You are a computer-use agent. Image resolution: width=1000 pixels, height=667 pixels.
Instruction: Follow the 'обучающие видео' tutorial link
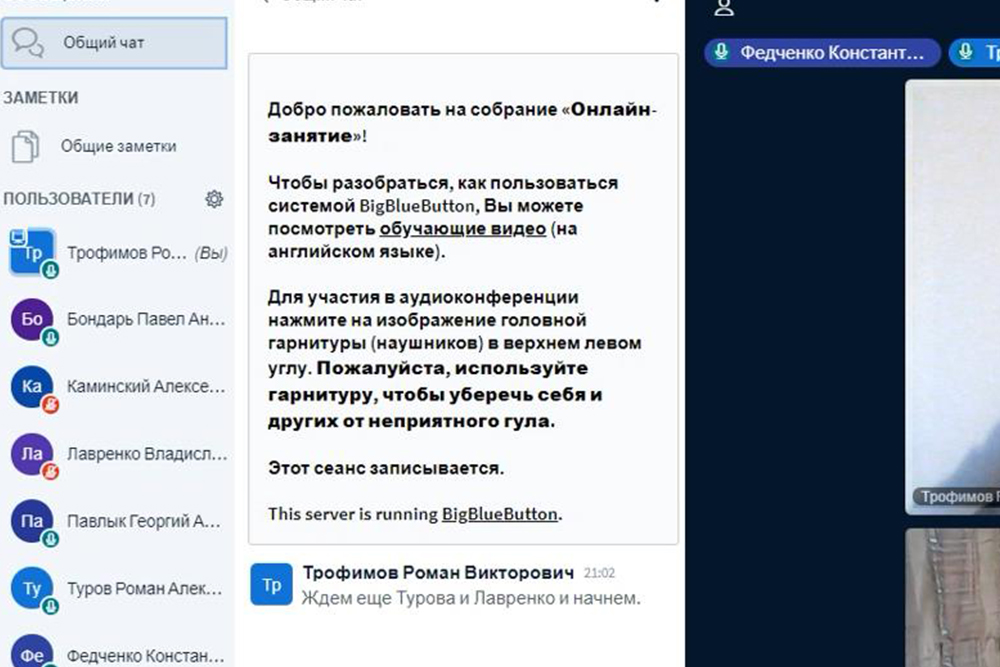point(462,229)
